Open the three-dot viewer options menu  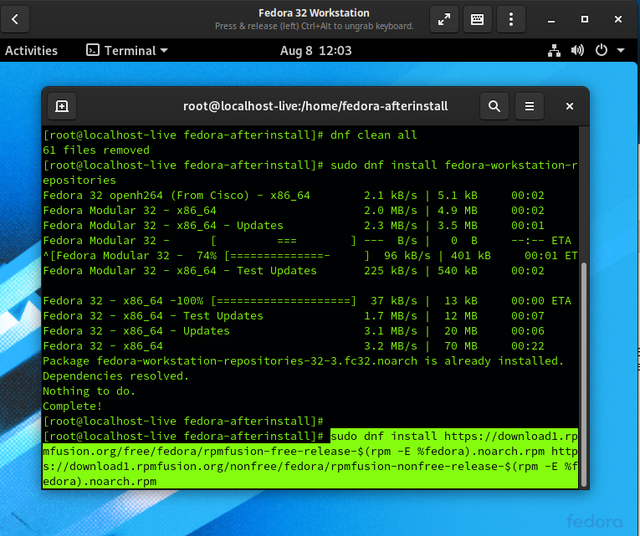coord(511,19)
